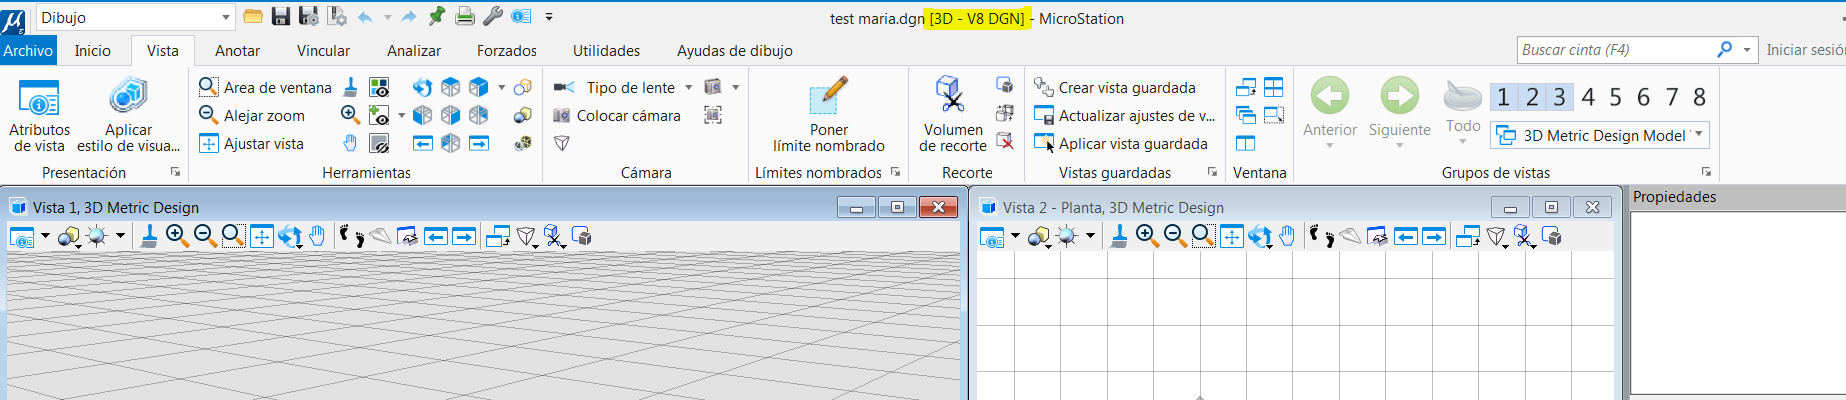Toggle view number 4
The width and height of the screenshot is (1846, 400).
pos(1588,97)
